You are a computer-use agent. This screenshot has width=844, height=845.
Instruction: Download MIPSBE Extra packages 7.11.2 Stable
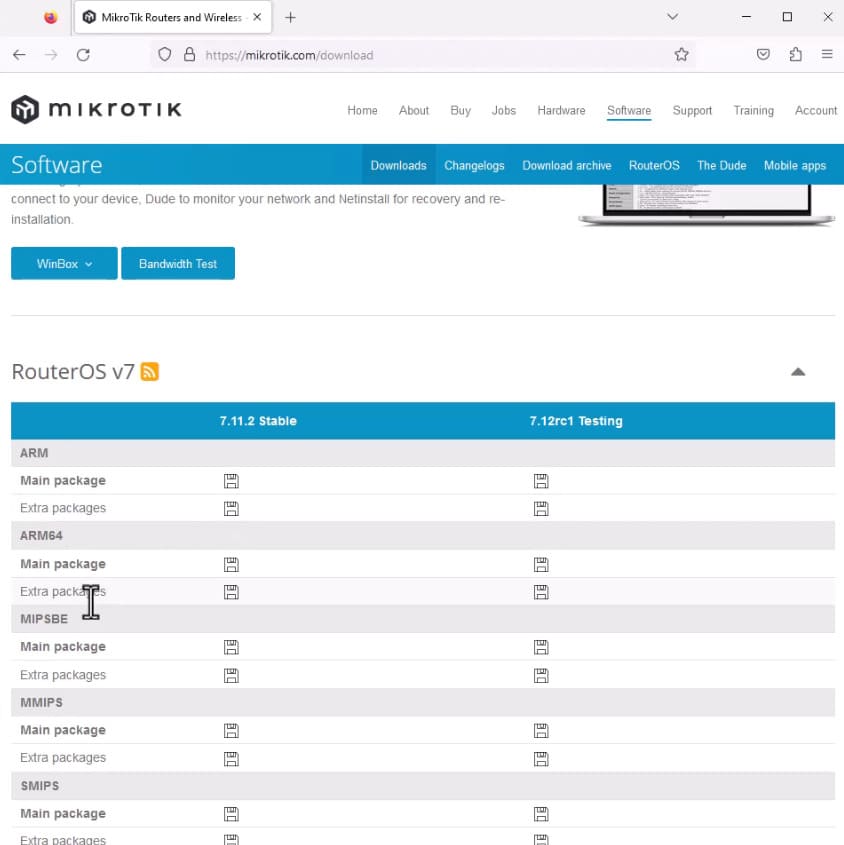click(x=231, y=675)
